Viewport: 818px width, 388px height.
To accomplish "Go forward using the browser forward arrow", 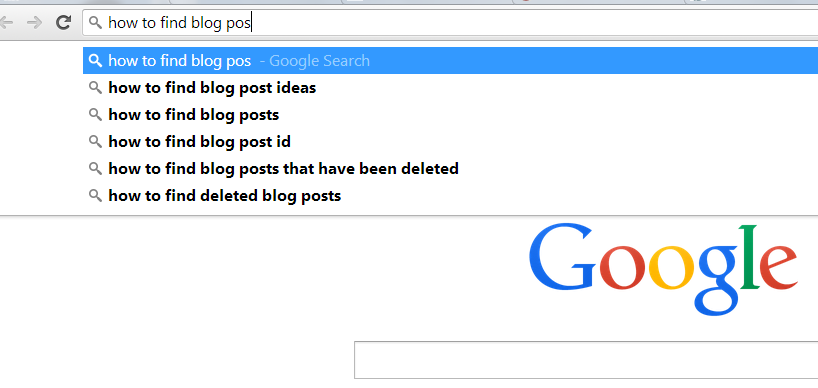I will pos(34,22).
